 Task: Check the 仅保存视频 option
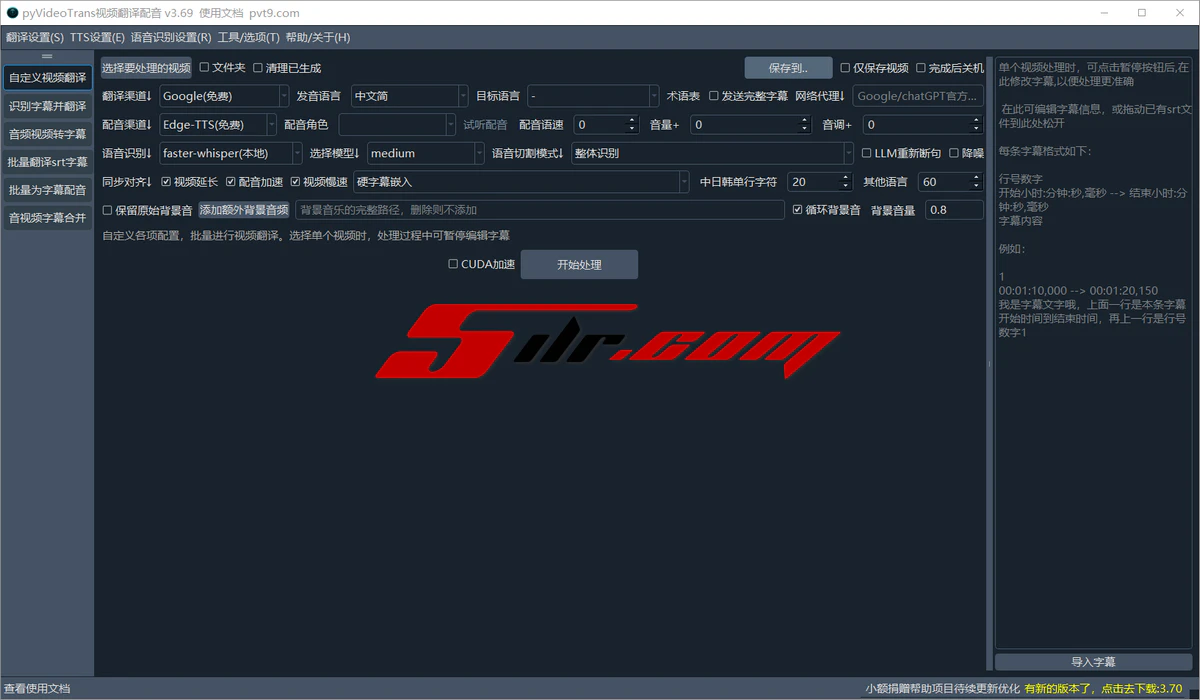coord(874,68)
